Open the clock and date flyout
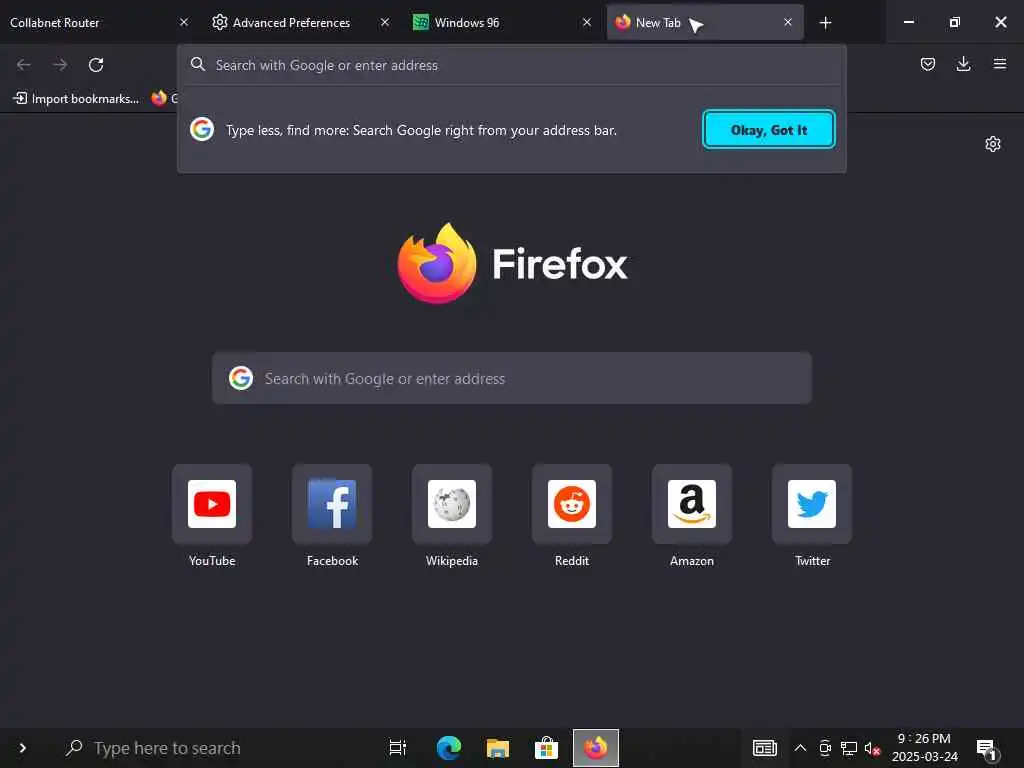 click(925, 748)
